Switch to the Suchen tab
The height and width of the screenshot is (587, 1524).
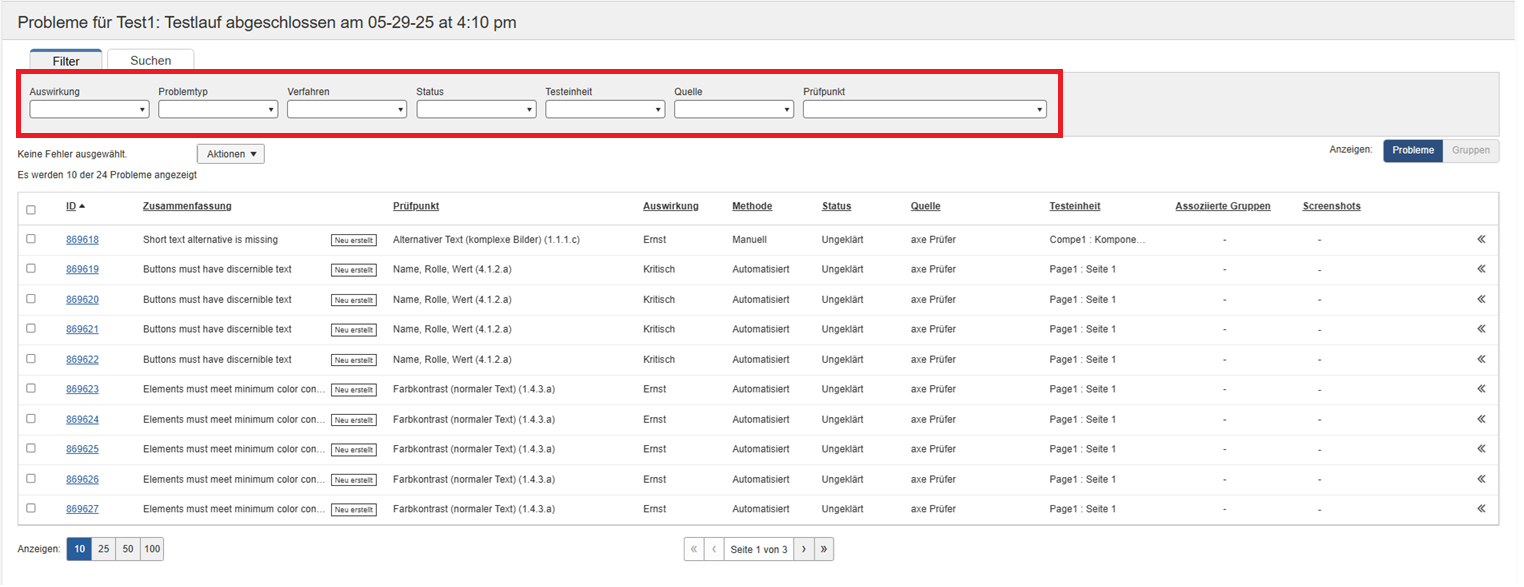tap(150, 61)
